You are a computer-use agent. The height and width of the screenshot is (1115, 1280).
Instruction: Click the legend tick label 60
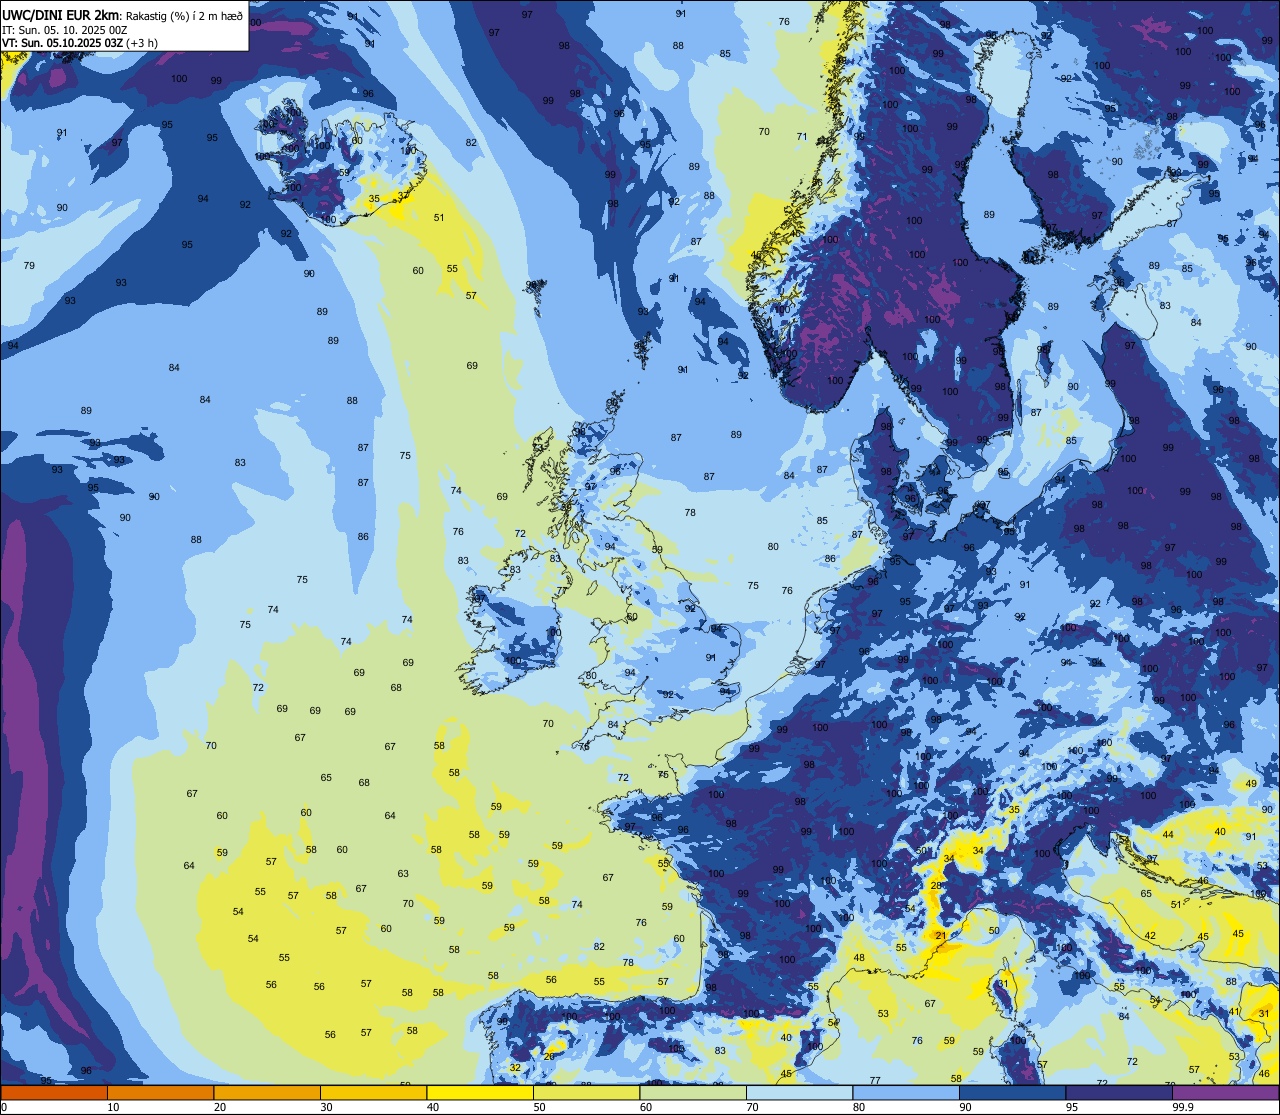click(646, 1107)
